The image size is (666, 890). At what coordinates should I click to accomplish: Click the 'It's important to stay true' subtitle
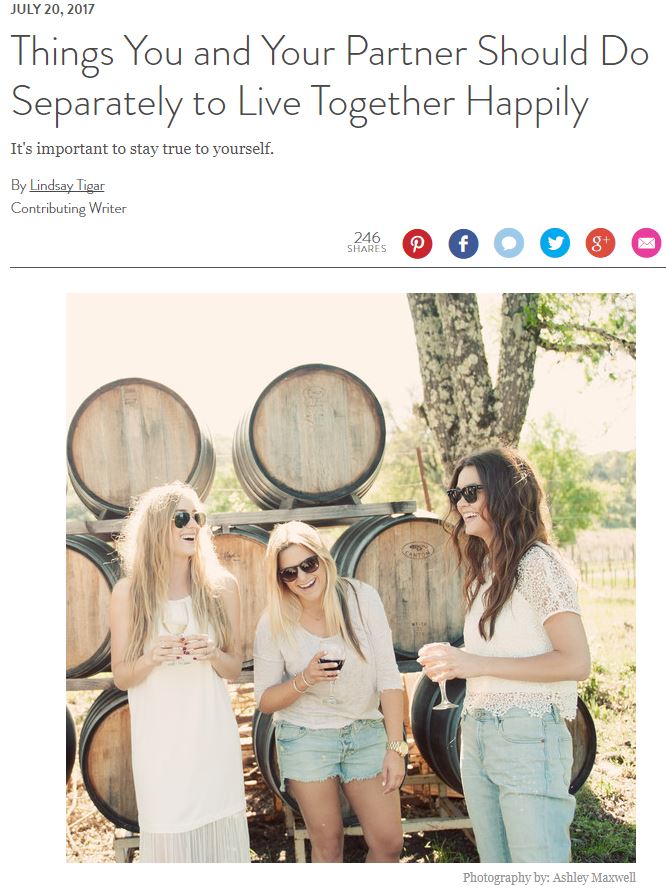pos(142,149)
